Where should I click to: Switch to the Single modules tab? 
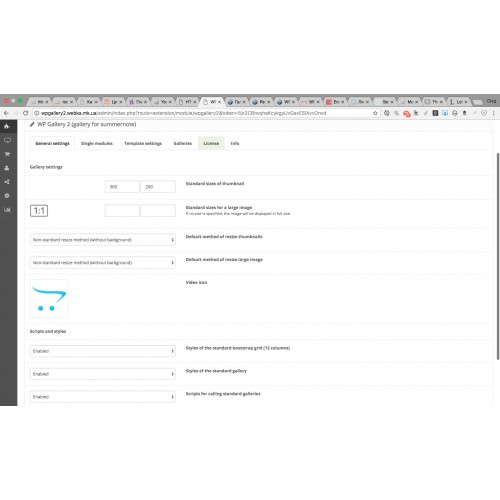click(97, 143)
